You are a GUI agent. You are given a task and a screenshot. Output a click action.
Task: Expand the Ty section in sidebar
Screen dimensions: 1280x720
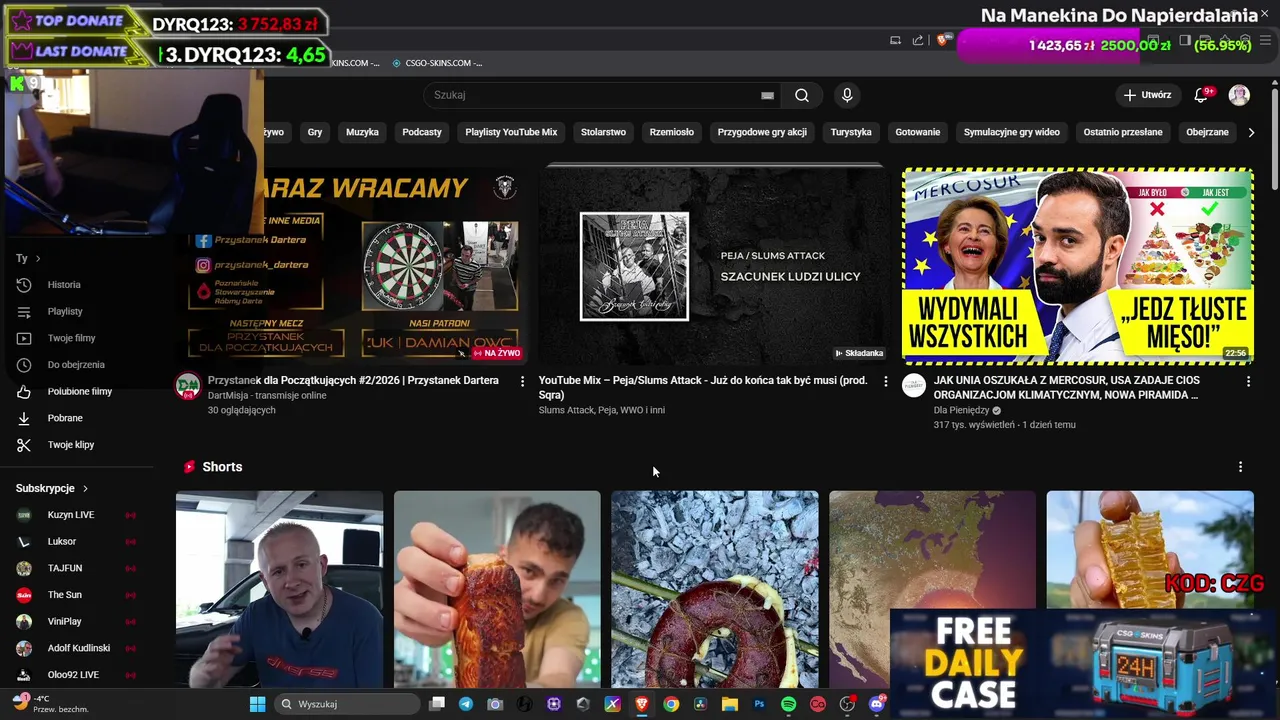pos(28,258)
